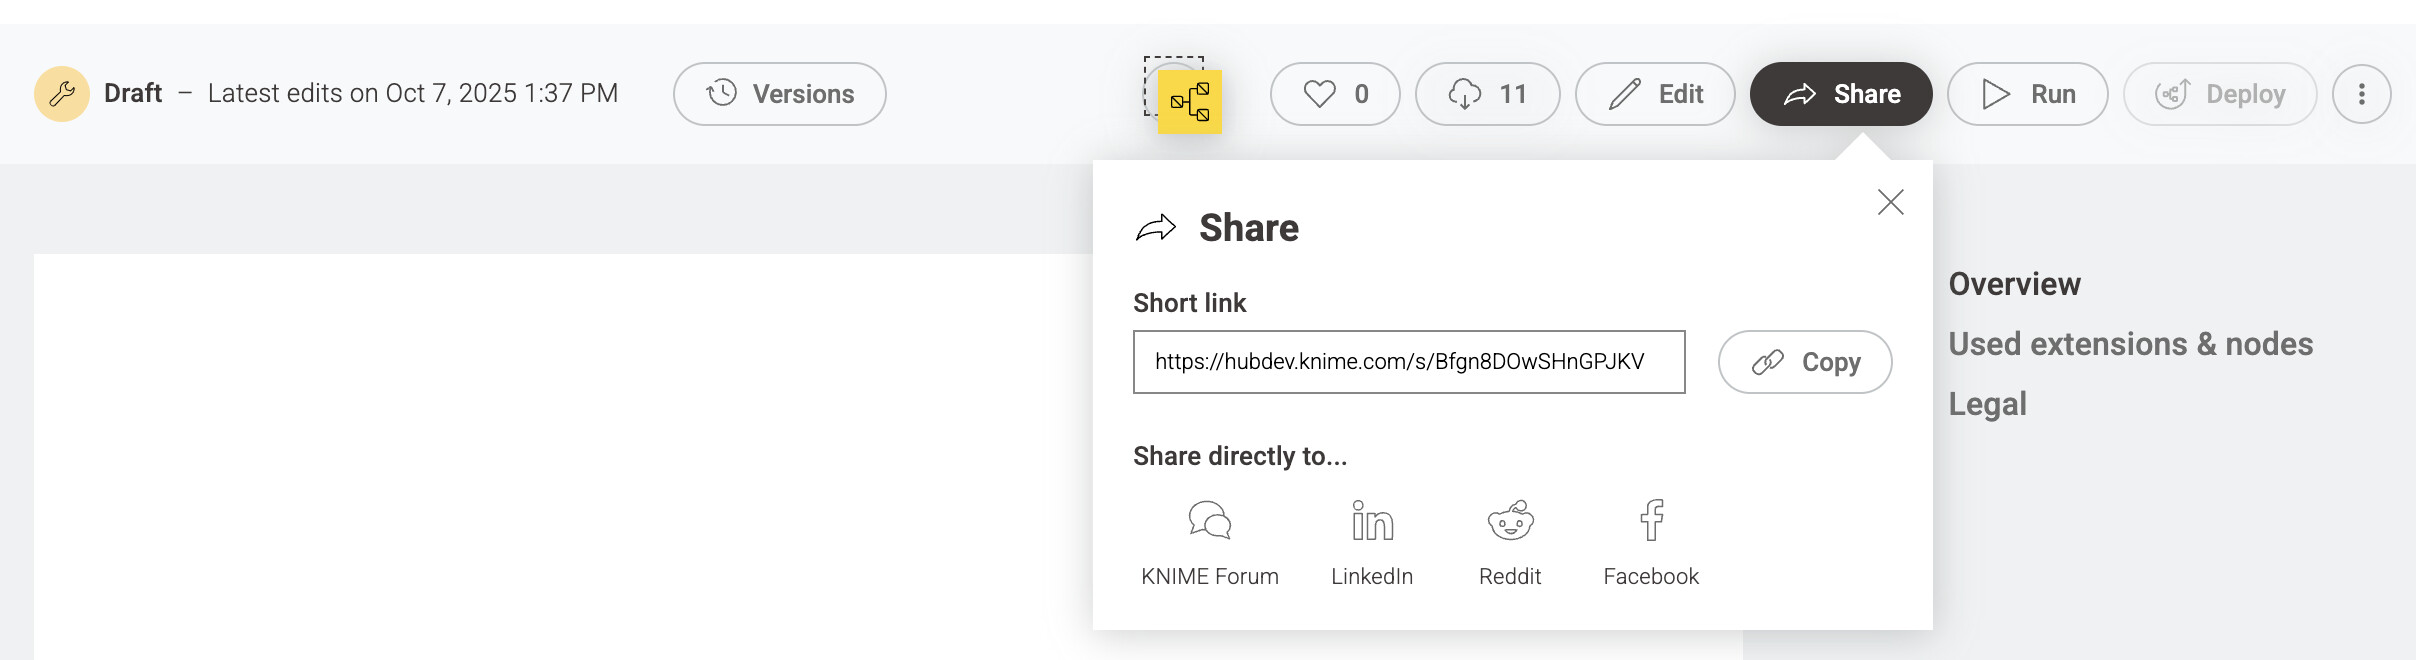Share via the Reddit icon
Viewport: 2416px width, 660px height.
1510,521
